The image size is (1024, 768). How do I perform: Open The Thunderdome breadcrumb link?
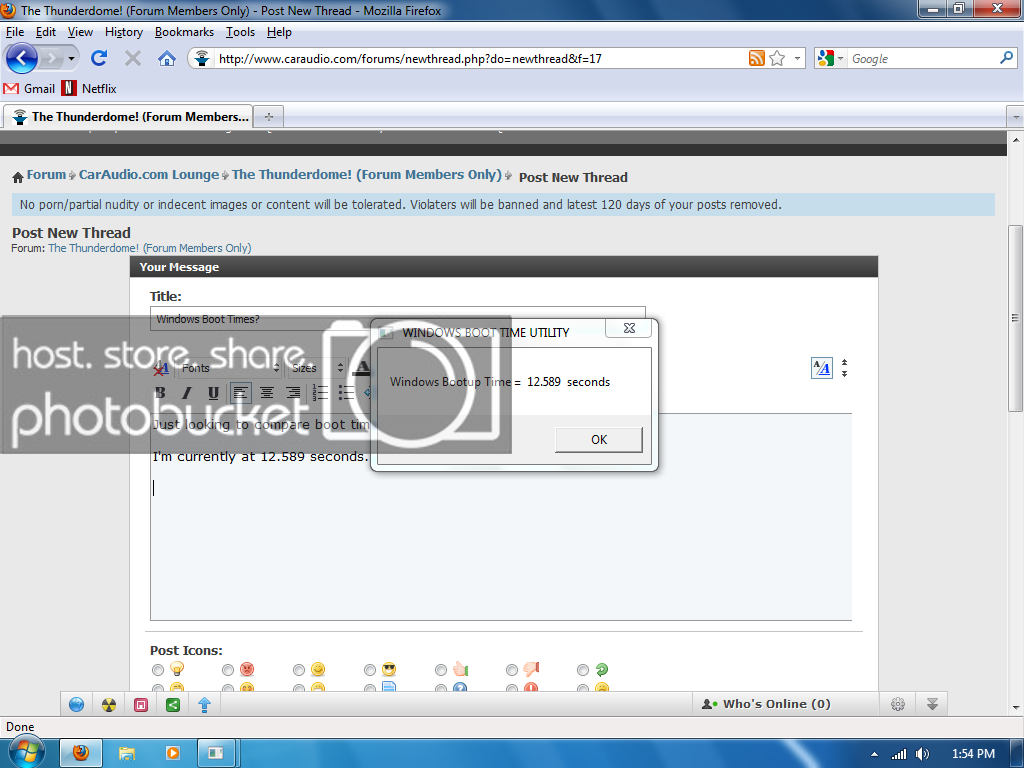click(x=366, y=175)
